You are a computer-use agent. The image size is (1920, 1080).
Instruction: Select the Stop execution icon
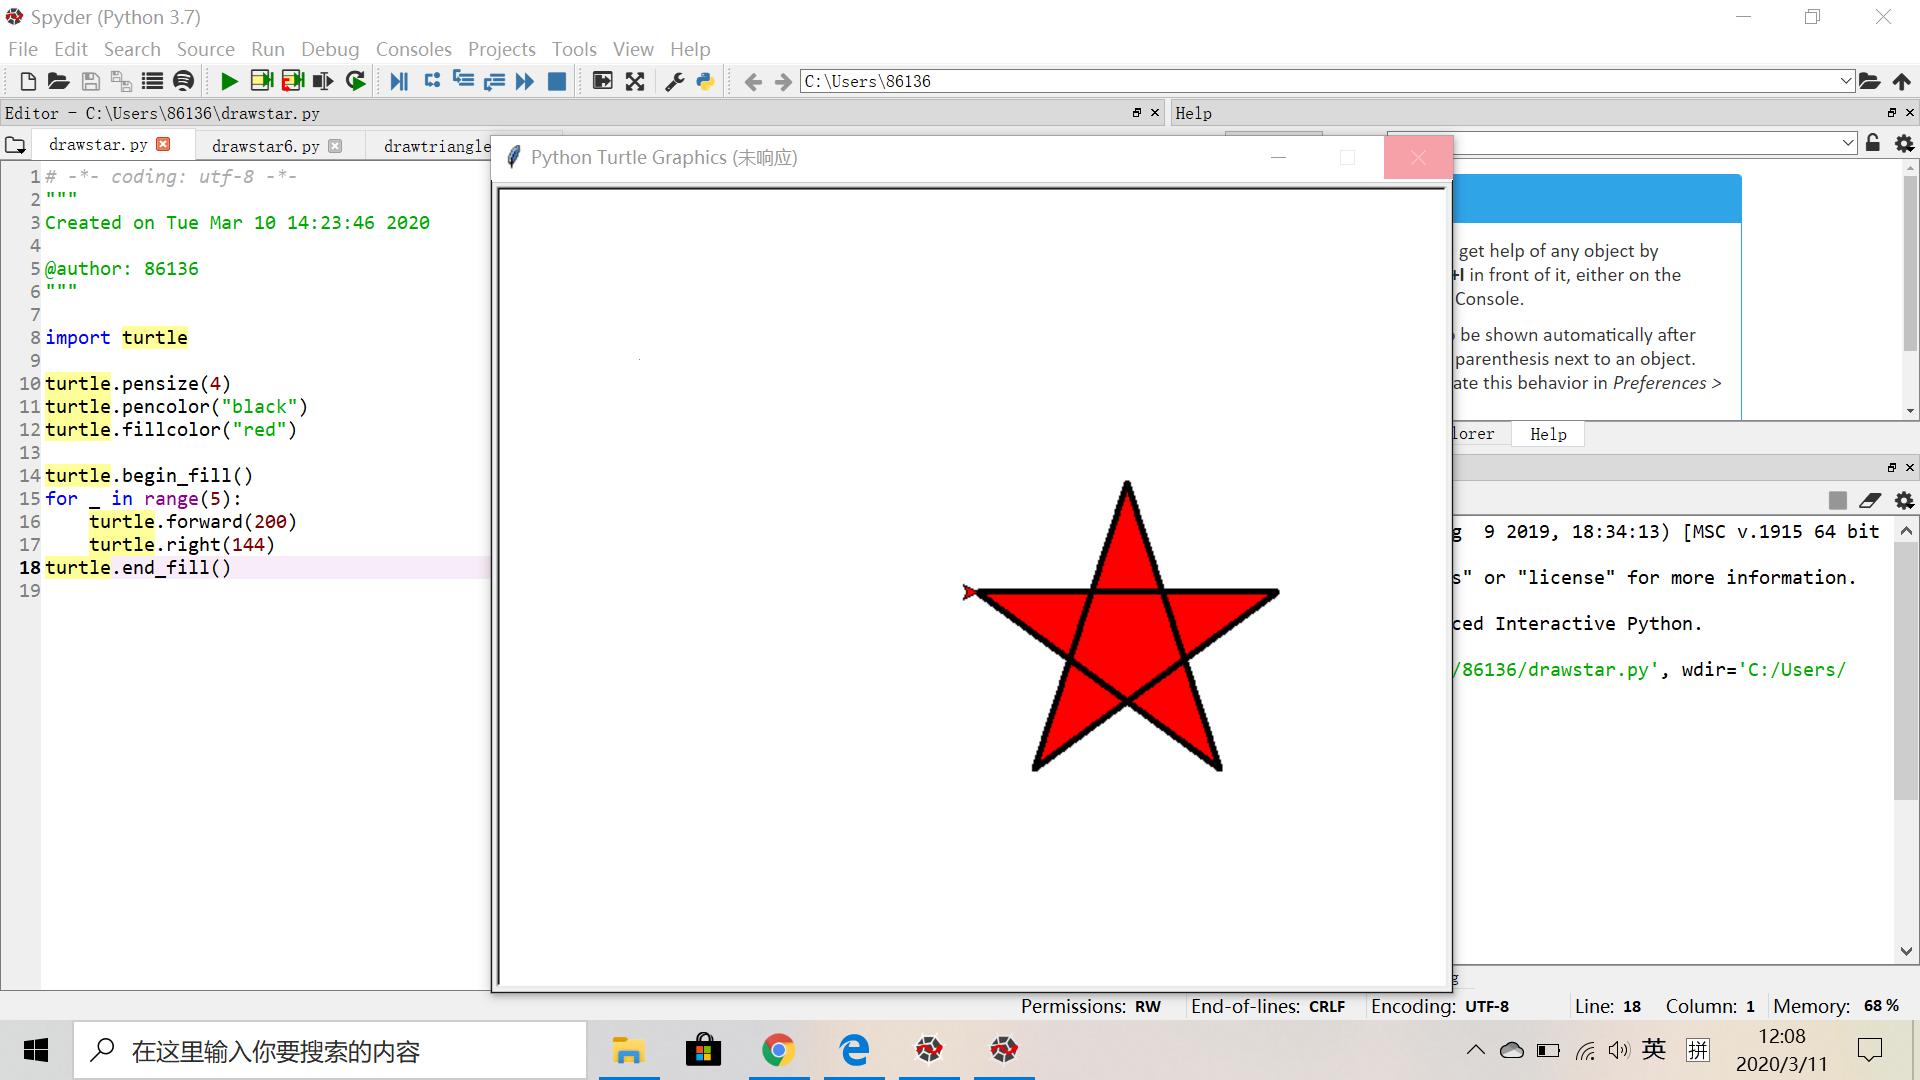tap(558, 82)
